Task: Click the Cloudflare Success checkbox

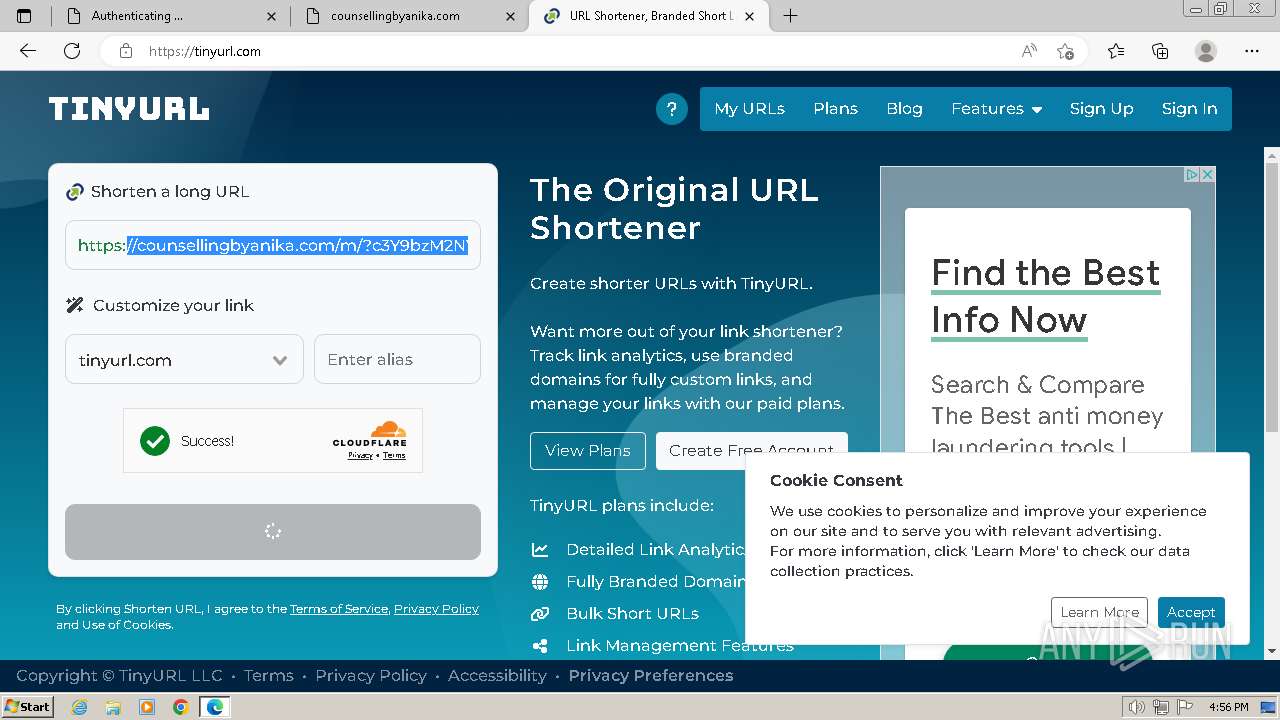Action: coord(155,441)
